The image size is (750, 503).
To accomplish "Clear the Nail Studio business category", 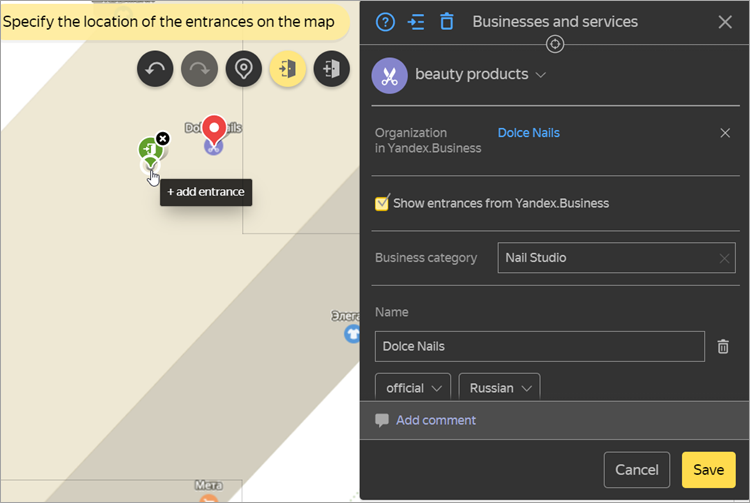I will [724, 258].
